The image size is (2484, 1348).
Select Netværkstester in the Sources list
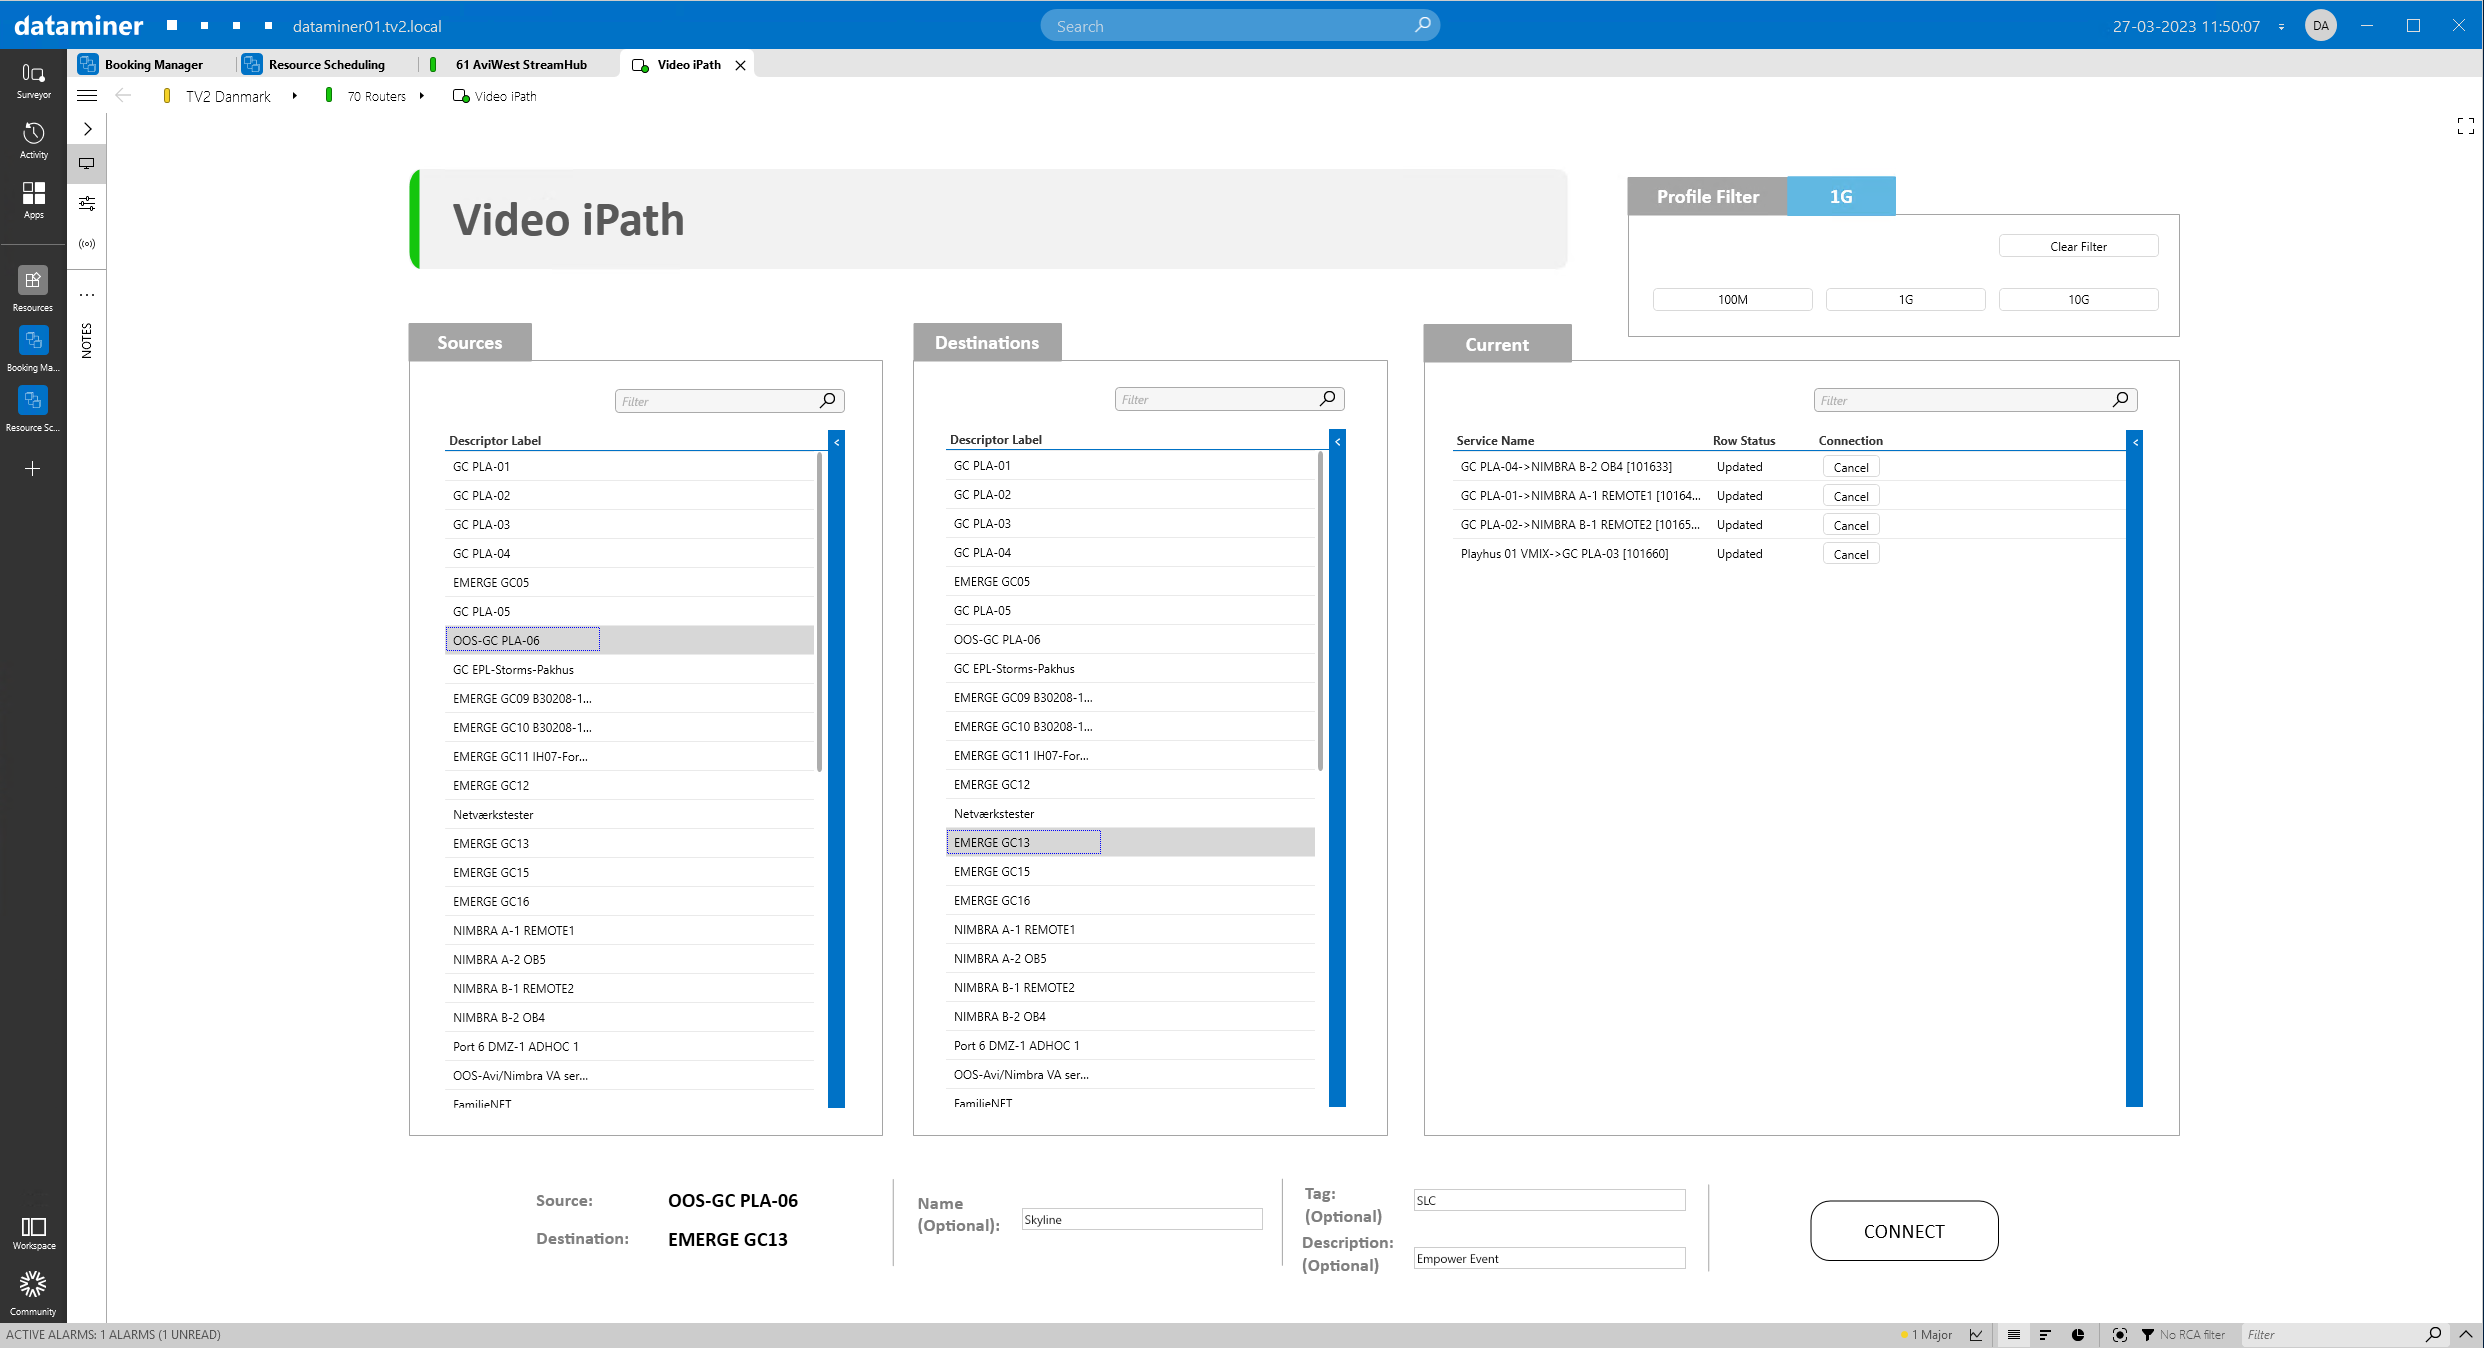click(629, 814)
